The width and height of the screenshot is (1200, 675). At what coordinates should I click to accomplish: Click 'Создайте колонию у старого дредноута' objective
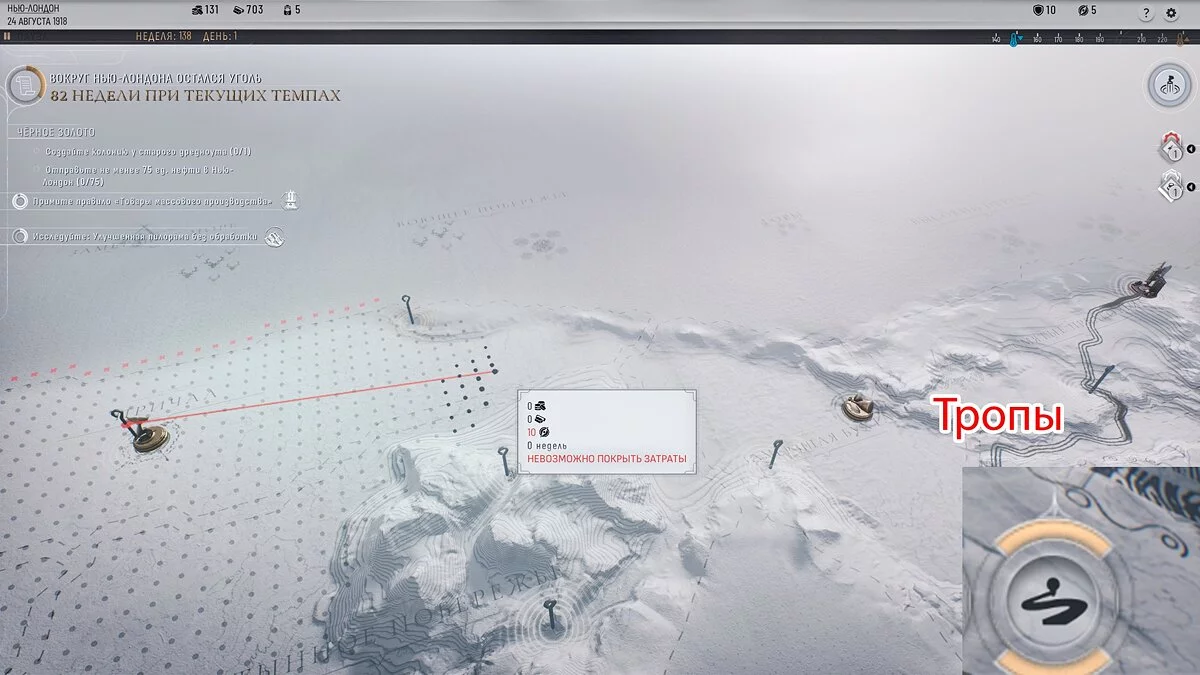tap(147, 152)
